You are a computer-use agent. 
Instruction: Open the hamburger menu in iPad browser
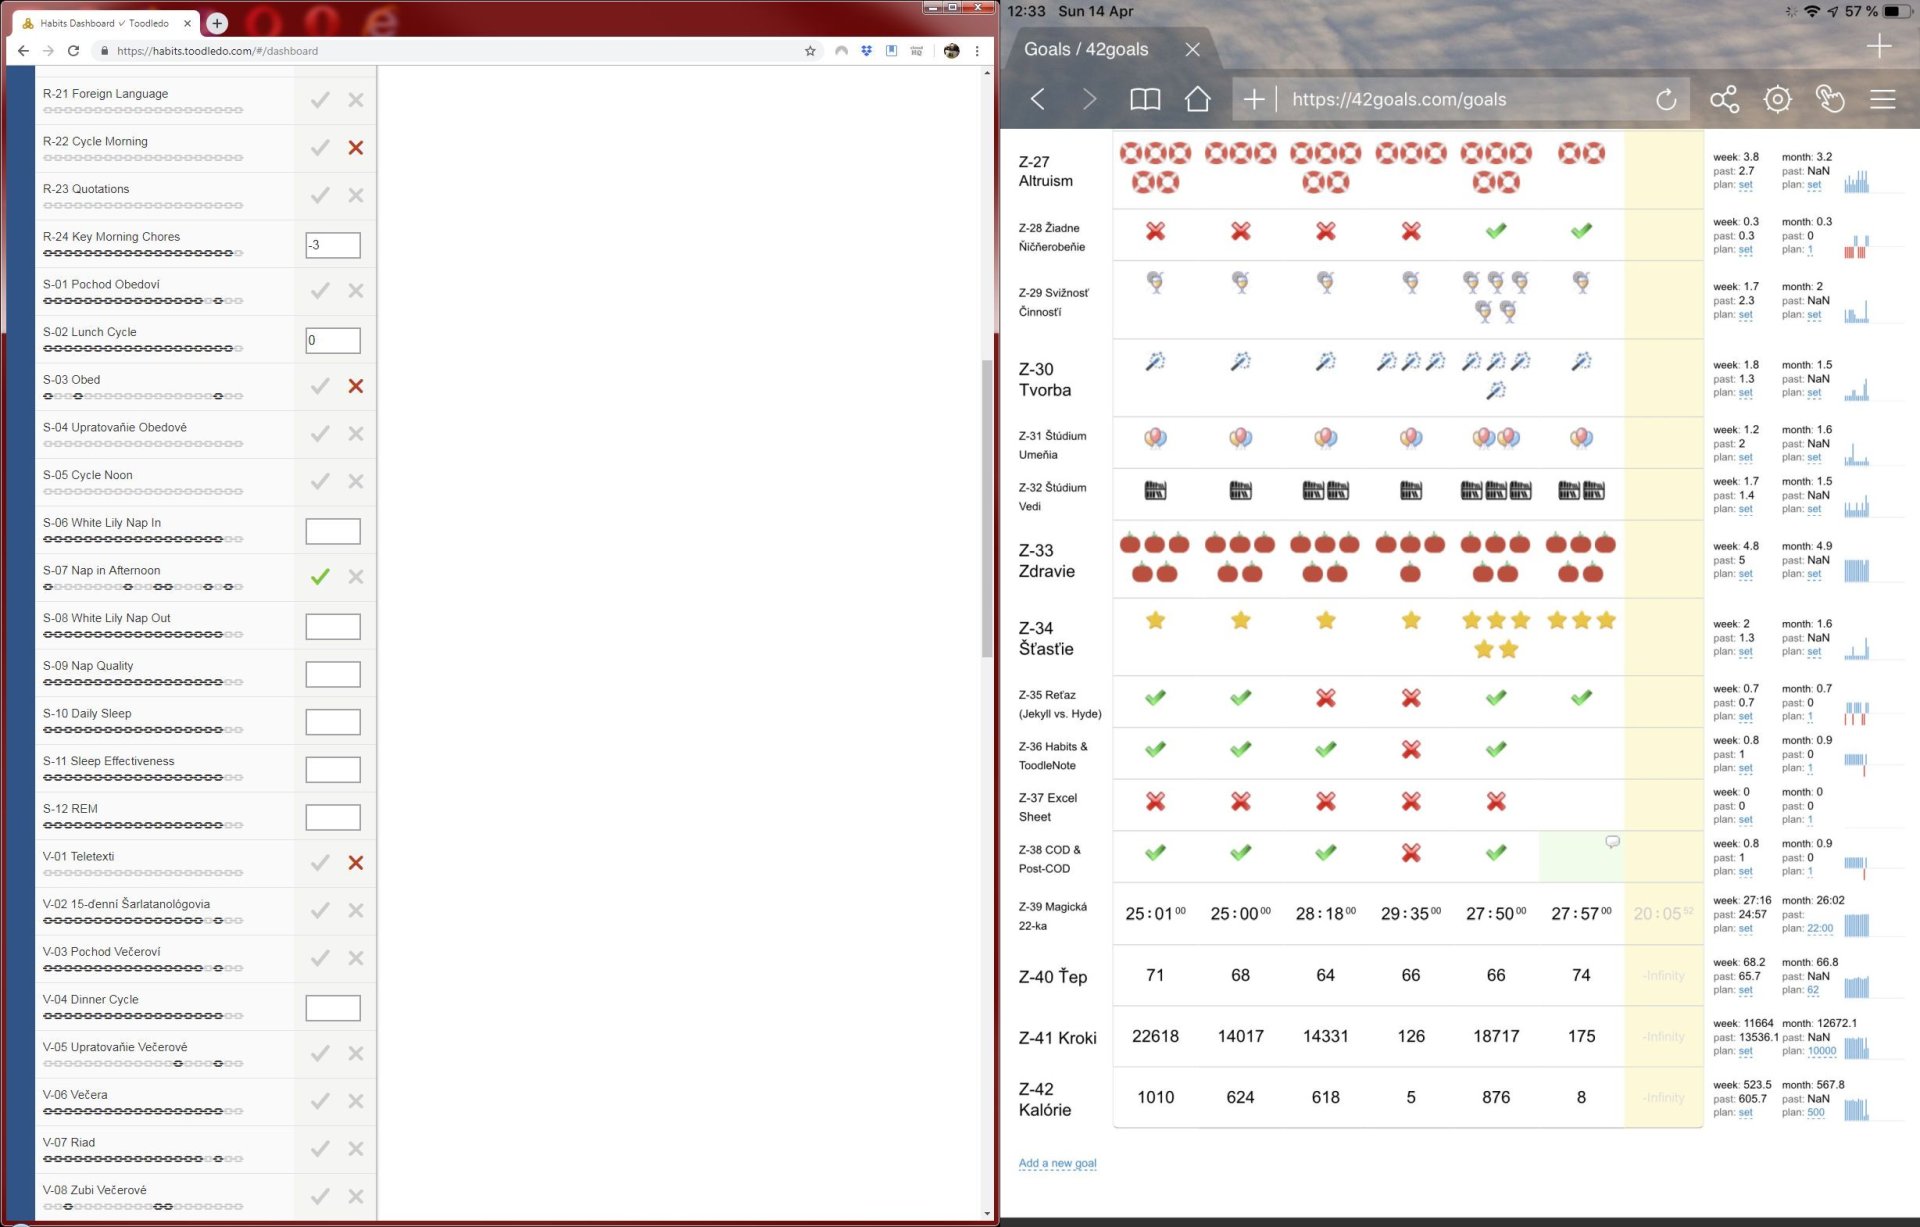pos(1882,99)
